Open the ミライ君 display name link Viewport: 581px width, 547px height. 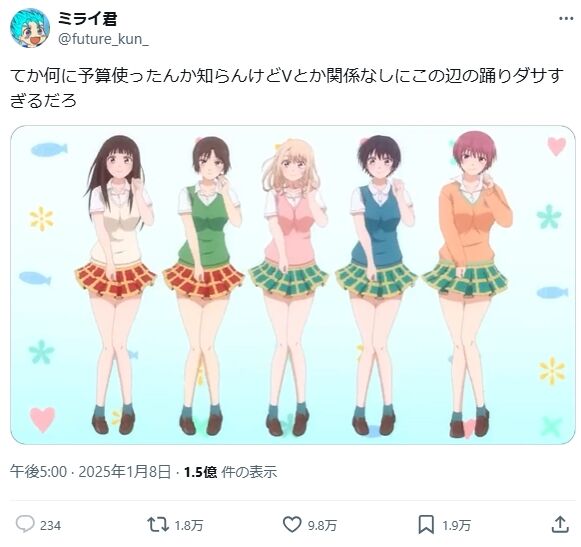(x=87, y=19)
